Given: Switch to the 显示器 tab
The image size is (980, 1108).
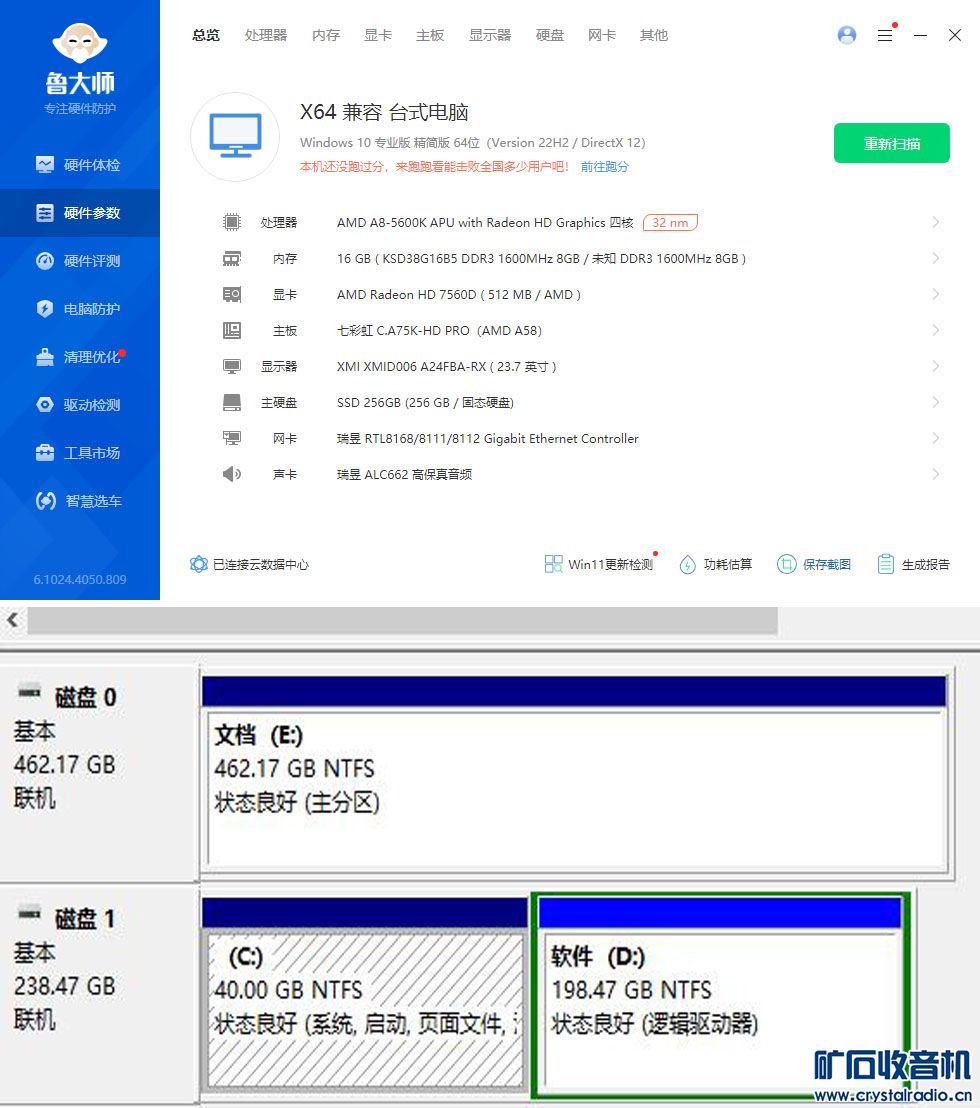Looking at the screenshot, I should tap(490, 35).
